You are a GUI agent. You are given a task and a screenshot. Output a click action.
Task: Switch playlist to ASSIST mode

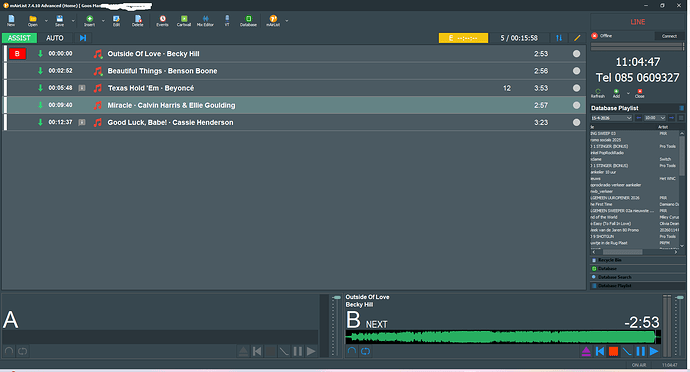coord(19,38)
